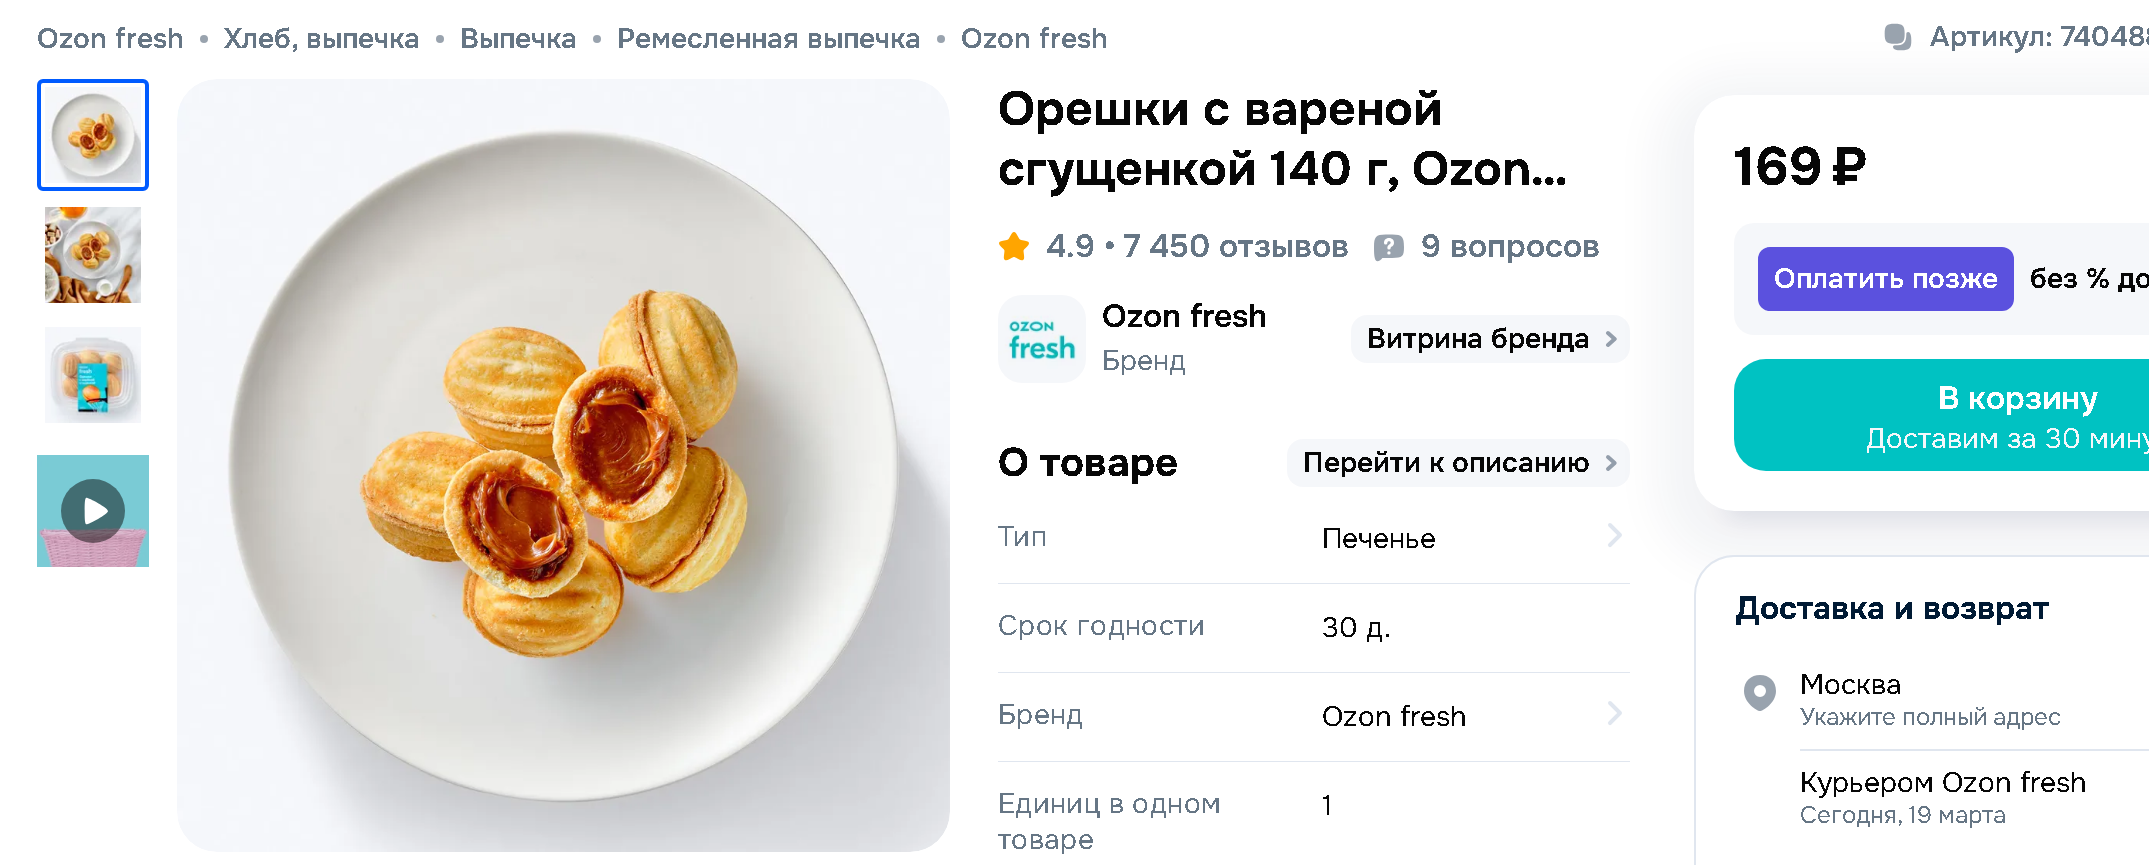Open the Ремесленная выпечка breadcrumb
Viewport: 2149px width, 865px height.
coord(768,39)
